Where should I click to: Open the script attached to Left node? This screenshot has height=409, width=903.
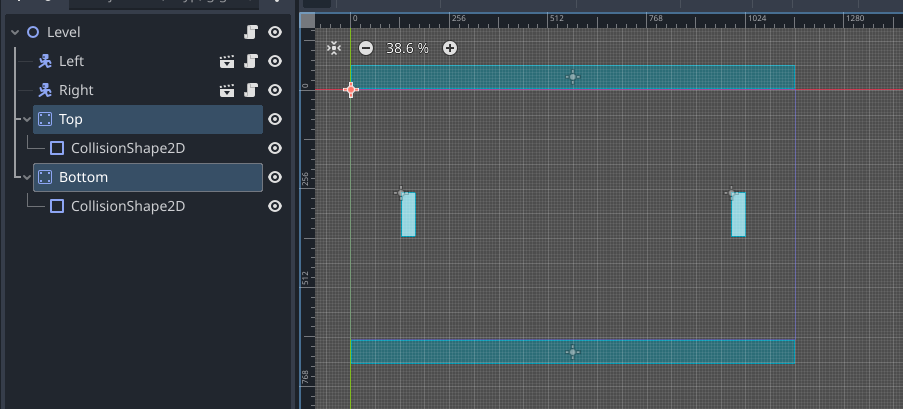coord(252,61)
